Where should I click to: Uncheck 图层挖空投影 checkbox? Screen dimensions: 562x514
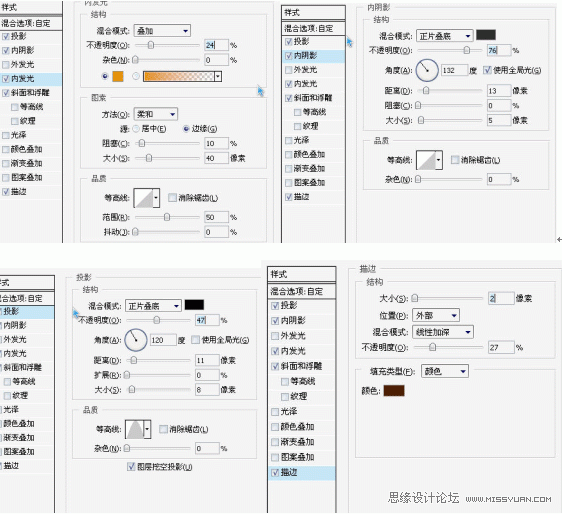click(x=131, y=467)
